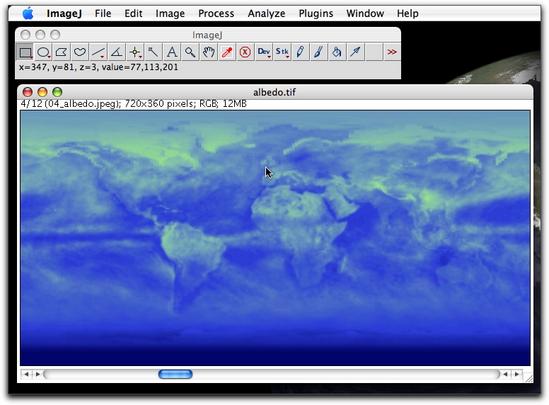Select the Text tool
The width and height of the screenshot is (549, 405).
pos(172,53)
